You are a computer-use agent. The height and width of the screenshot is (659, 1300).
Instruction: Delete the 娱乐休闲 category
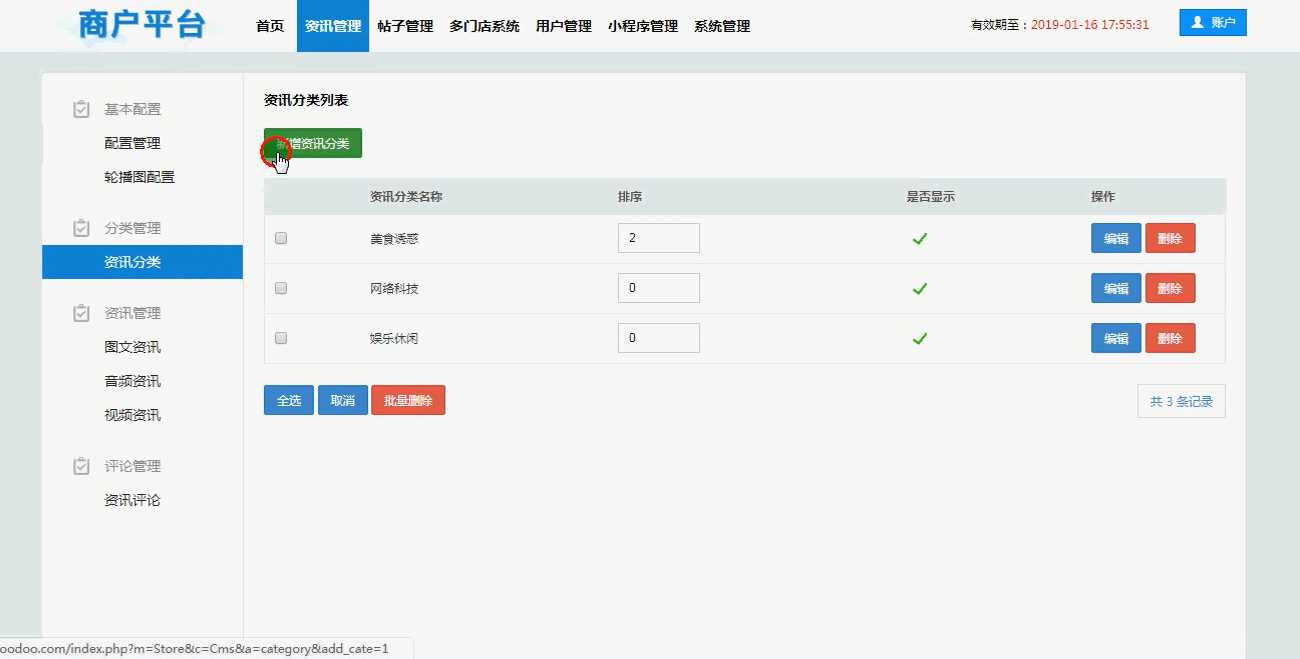(1169, 339)
